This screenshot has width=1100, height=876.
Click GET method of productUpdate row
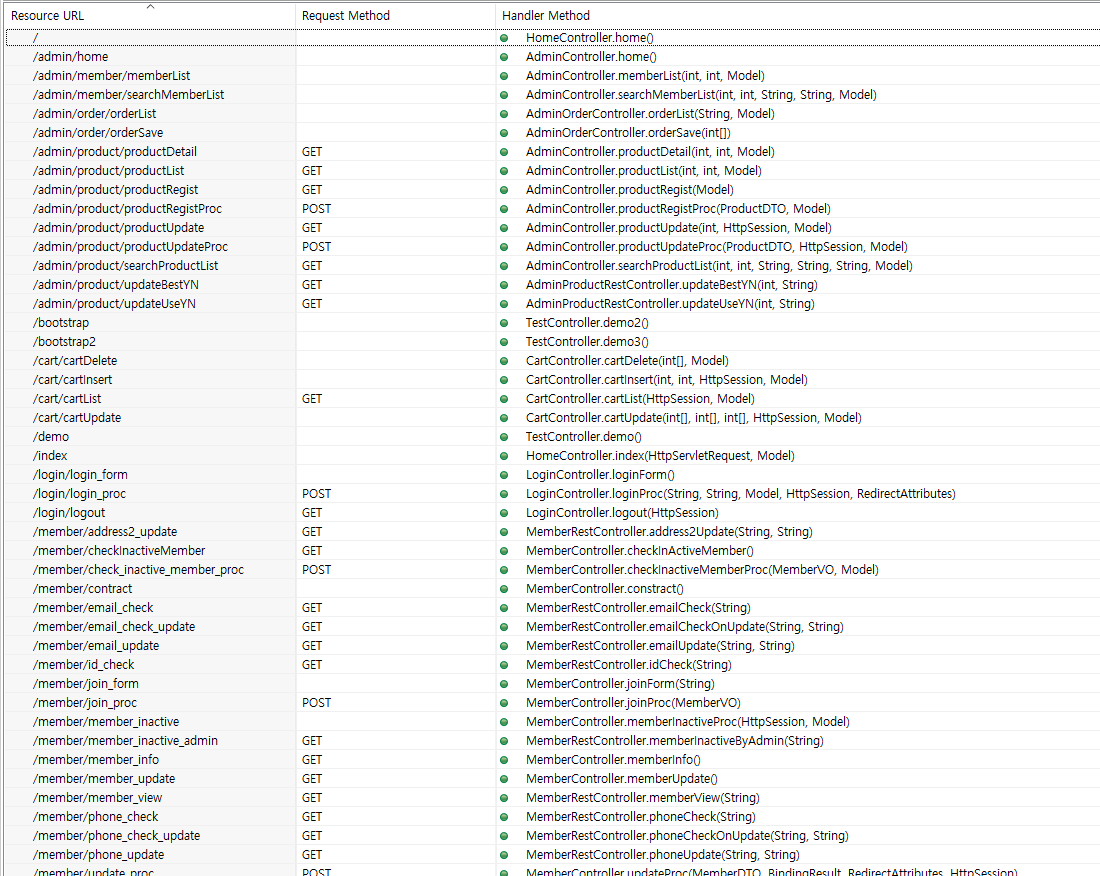[x=311, y=228]
